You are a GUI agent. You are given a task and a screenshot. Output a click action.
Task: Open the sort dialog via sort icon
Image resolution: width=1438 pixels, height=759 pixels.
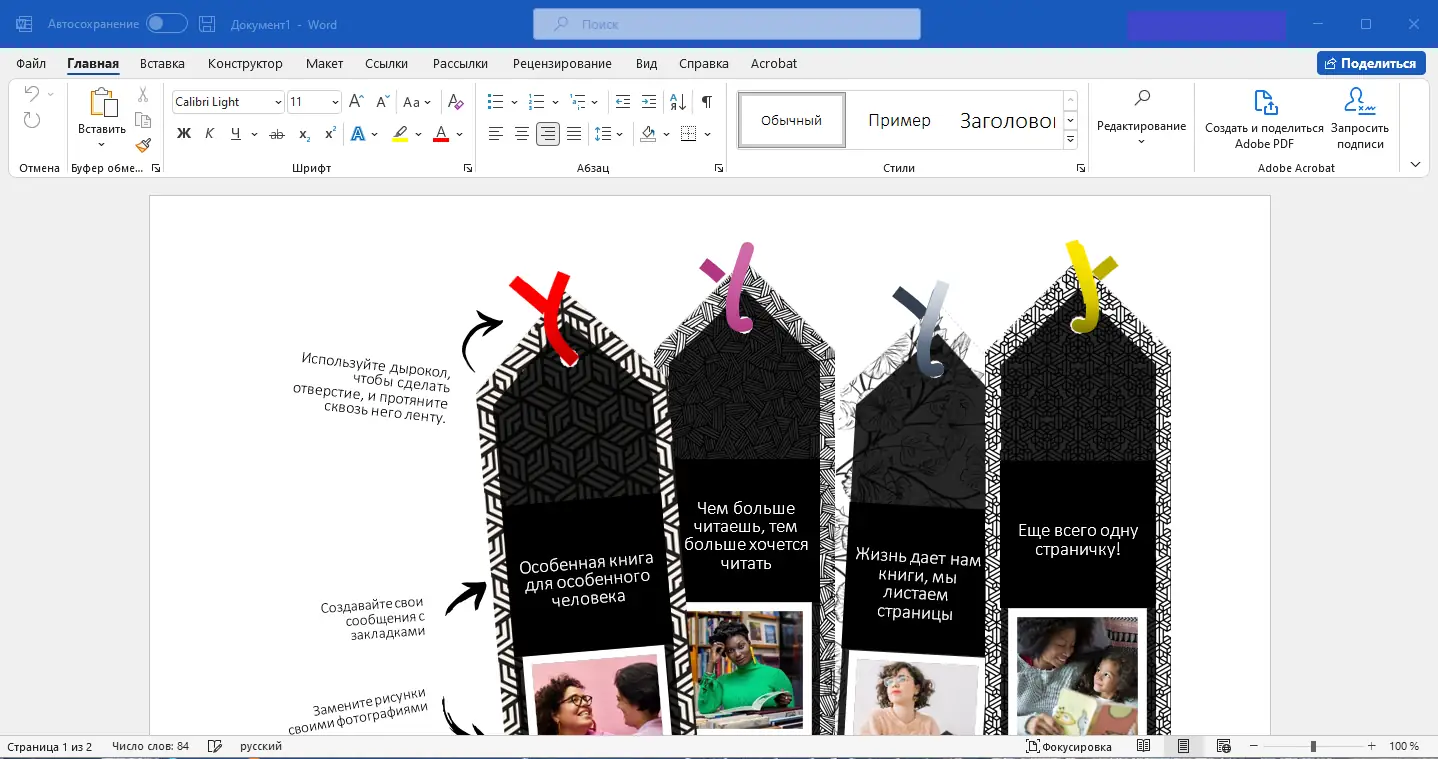(x=677, y=102)
